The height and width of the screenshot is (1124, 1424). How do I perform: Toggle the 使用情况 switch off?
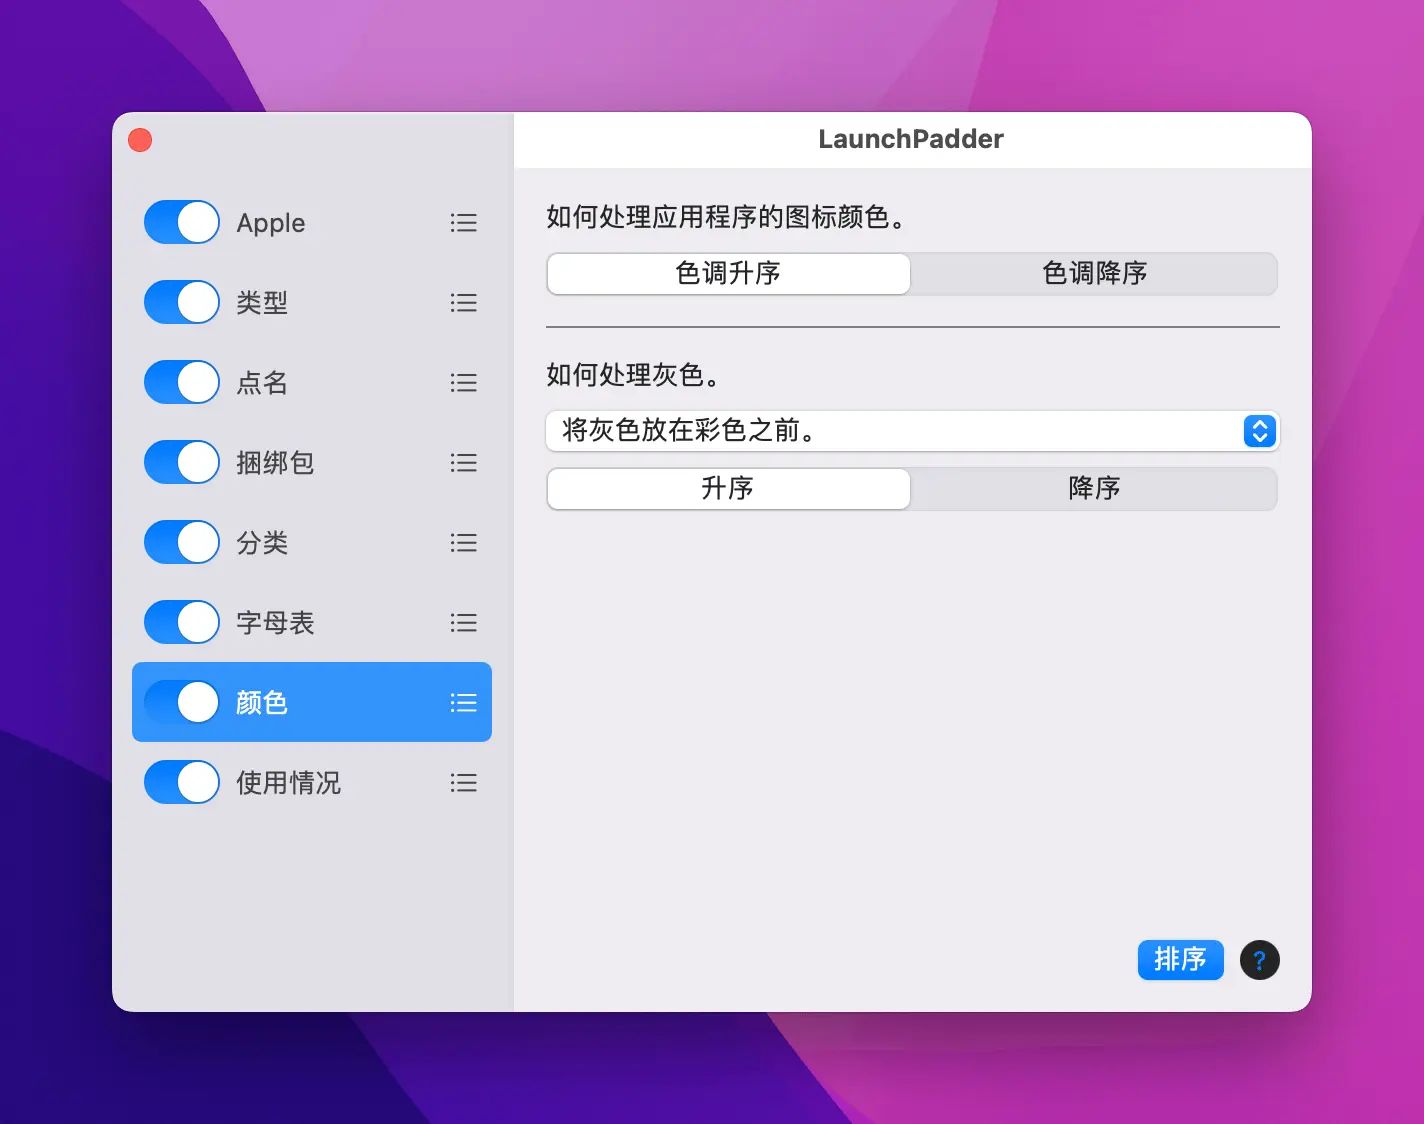click(x=182, y=782)
